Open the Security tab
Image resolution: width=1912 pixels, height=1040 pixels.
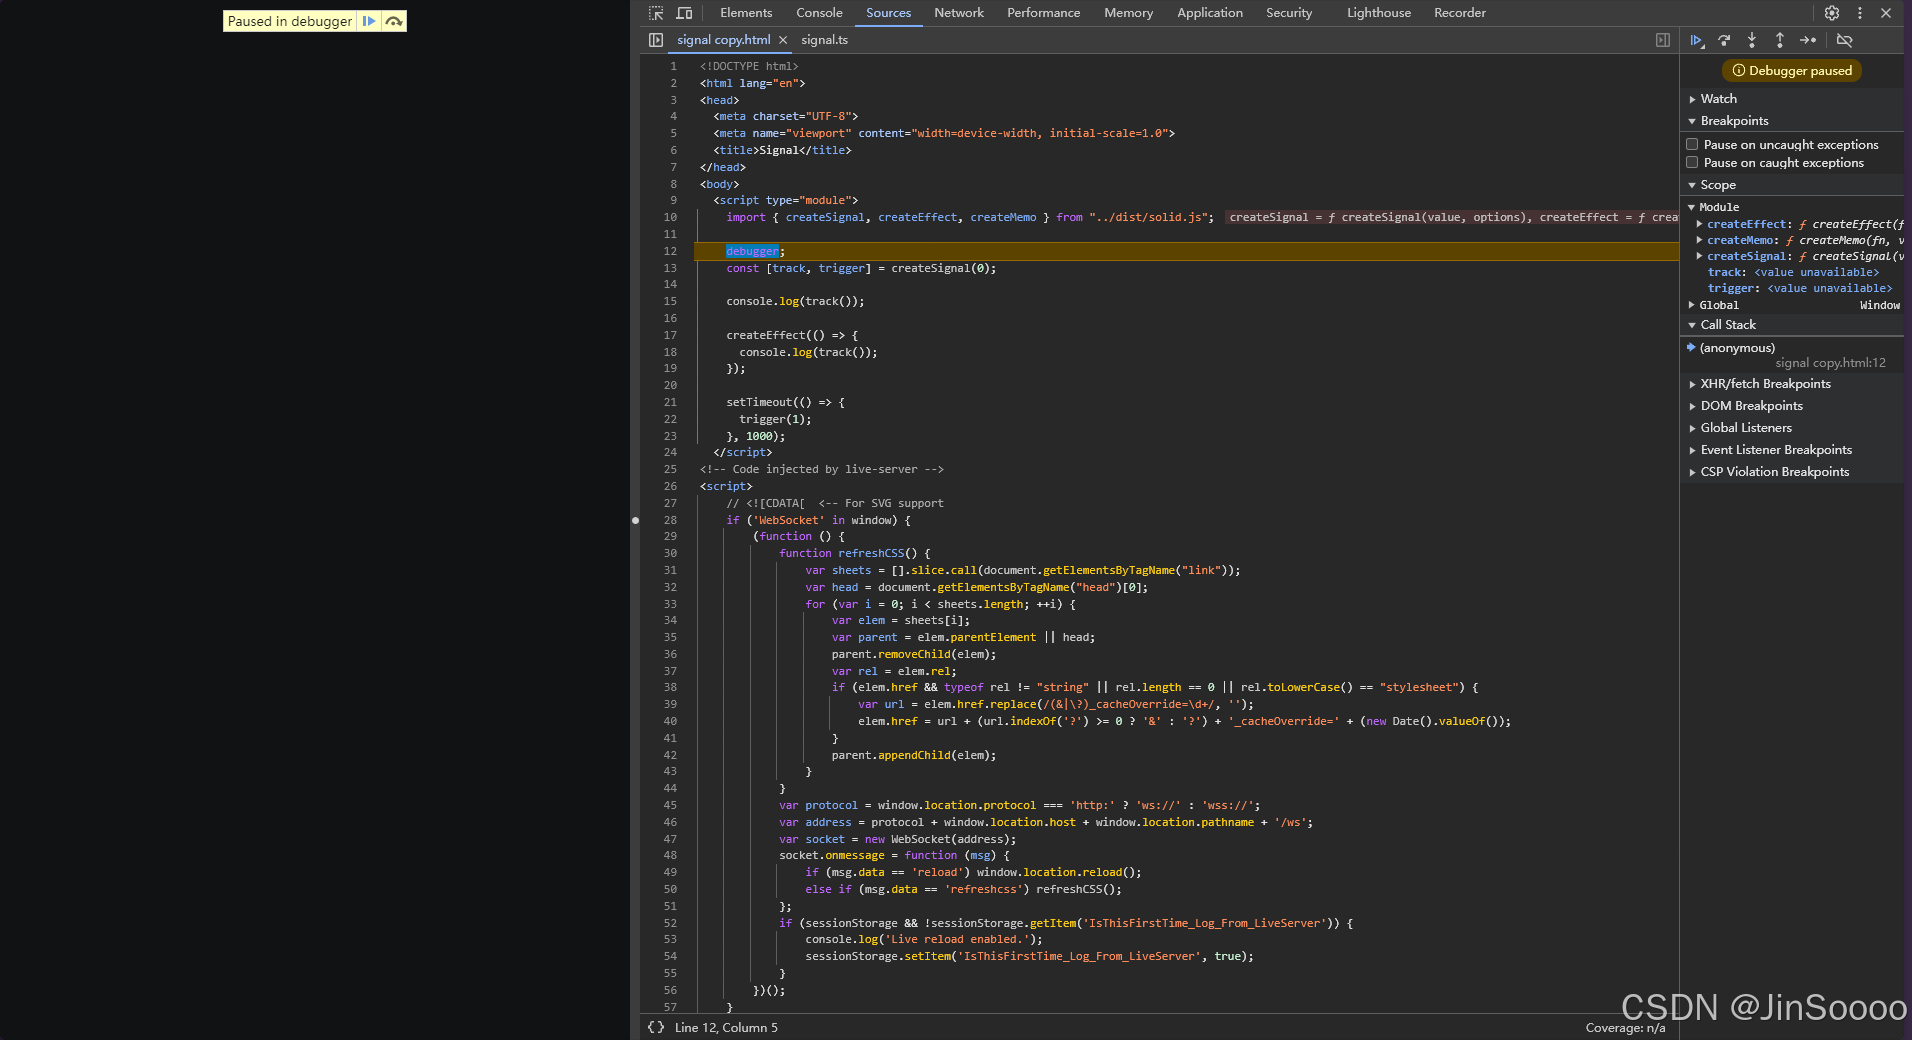1289,13
